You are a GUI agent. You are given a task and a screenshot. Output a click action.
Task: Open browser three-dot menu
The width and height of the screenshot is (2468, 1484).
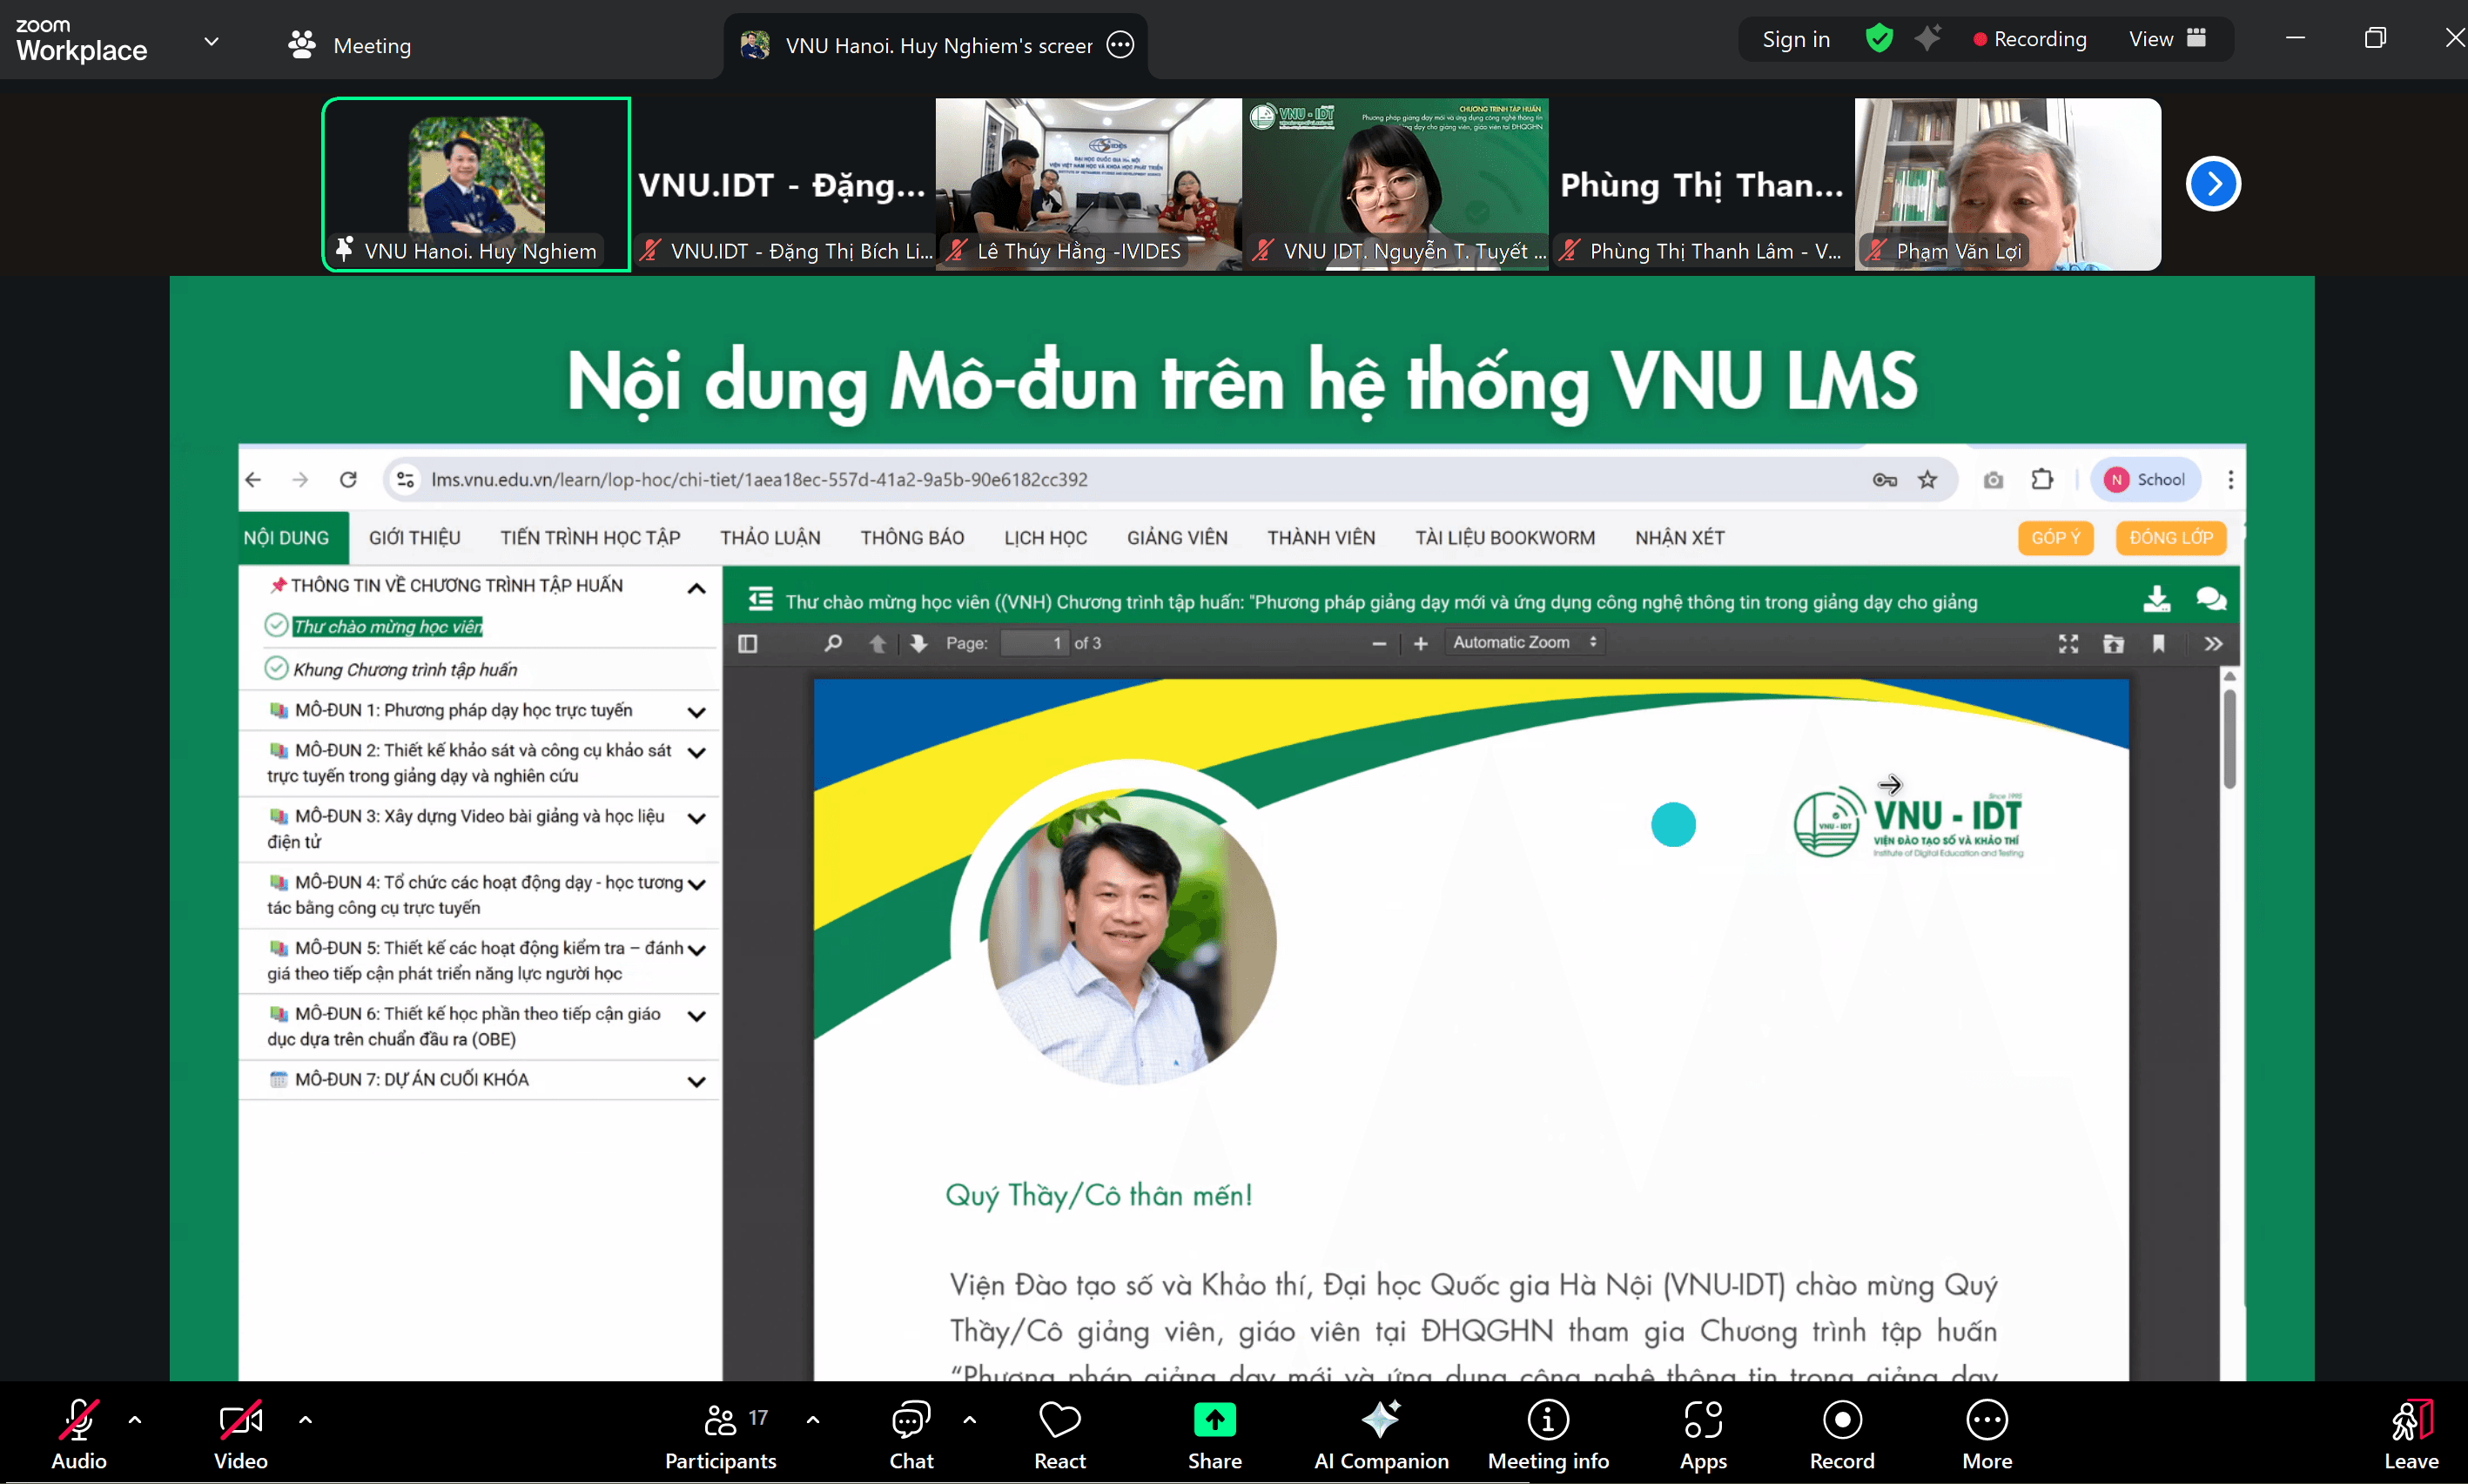pyautogui.click(x=2230, y=479)
